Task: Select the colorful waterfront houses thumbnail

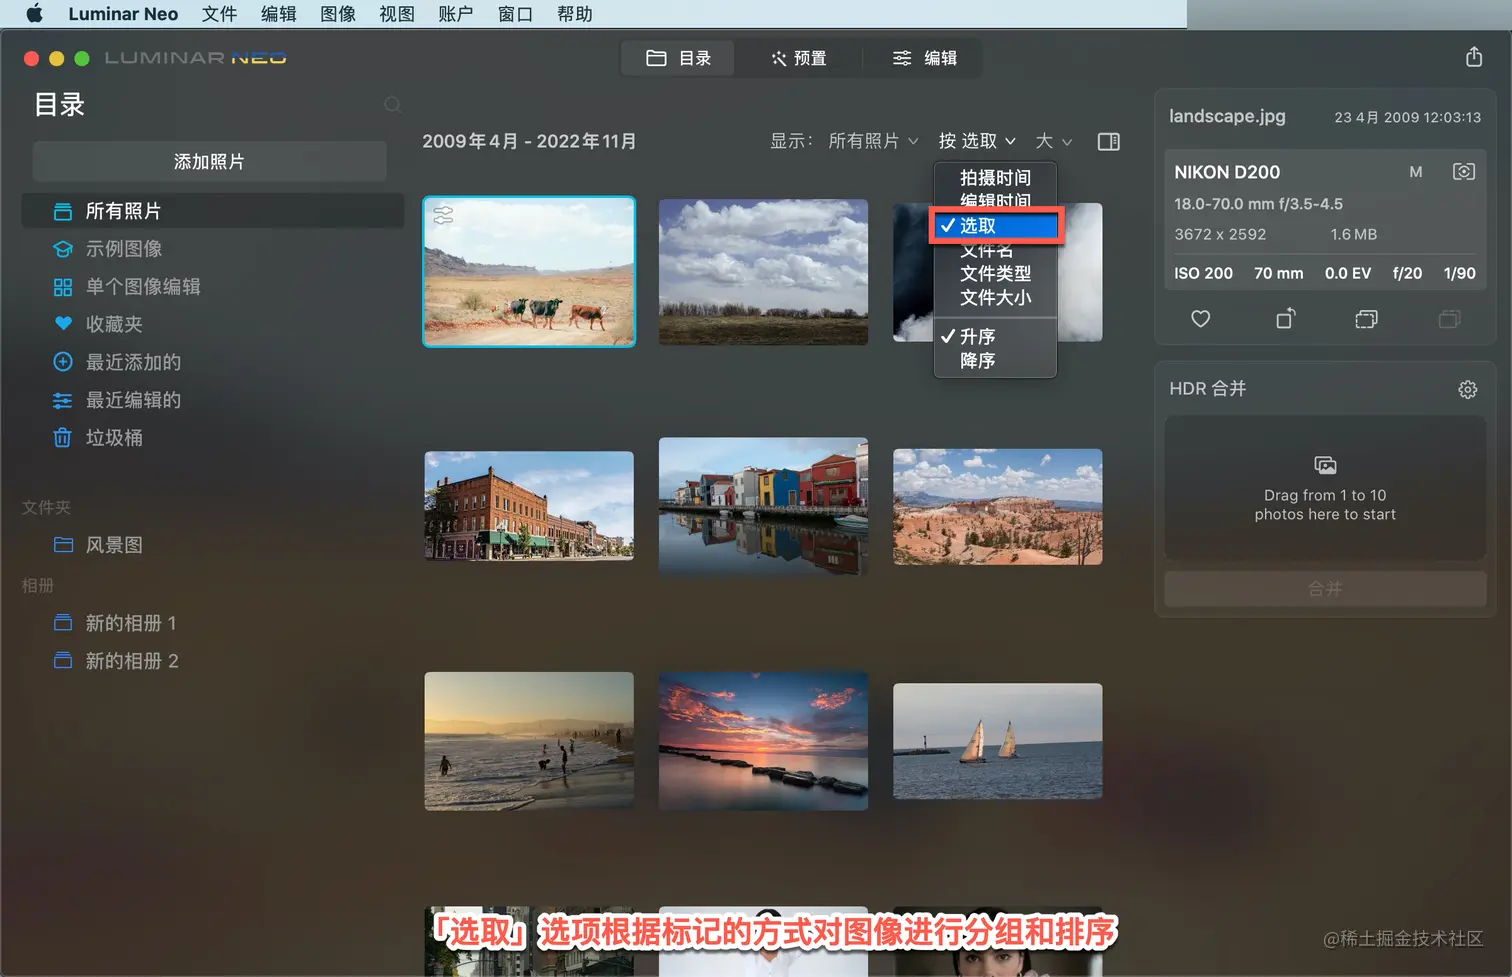Action: tap(763, 506)
